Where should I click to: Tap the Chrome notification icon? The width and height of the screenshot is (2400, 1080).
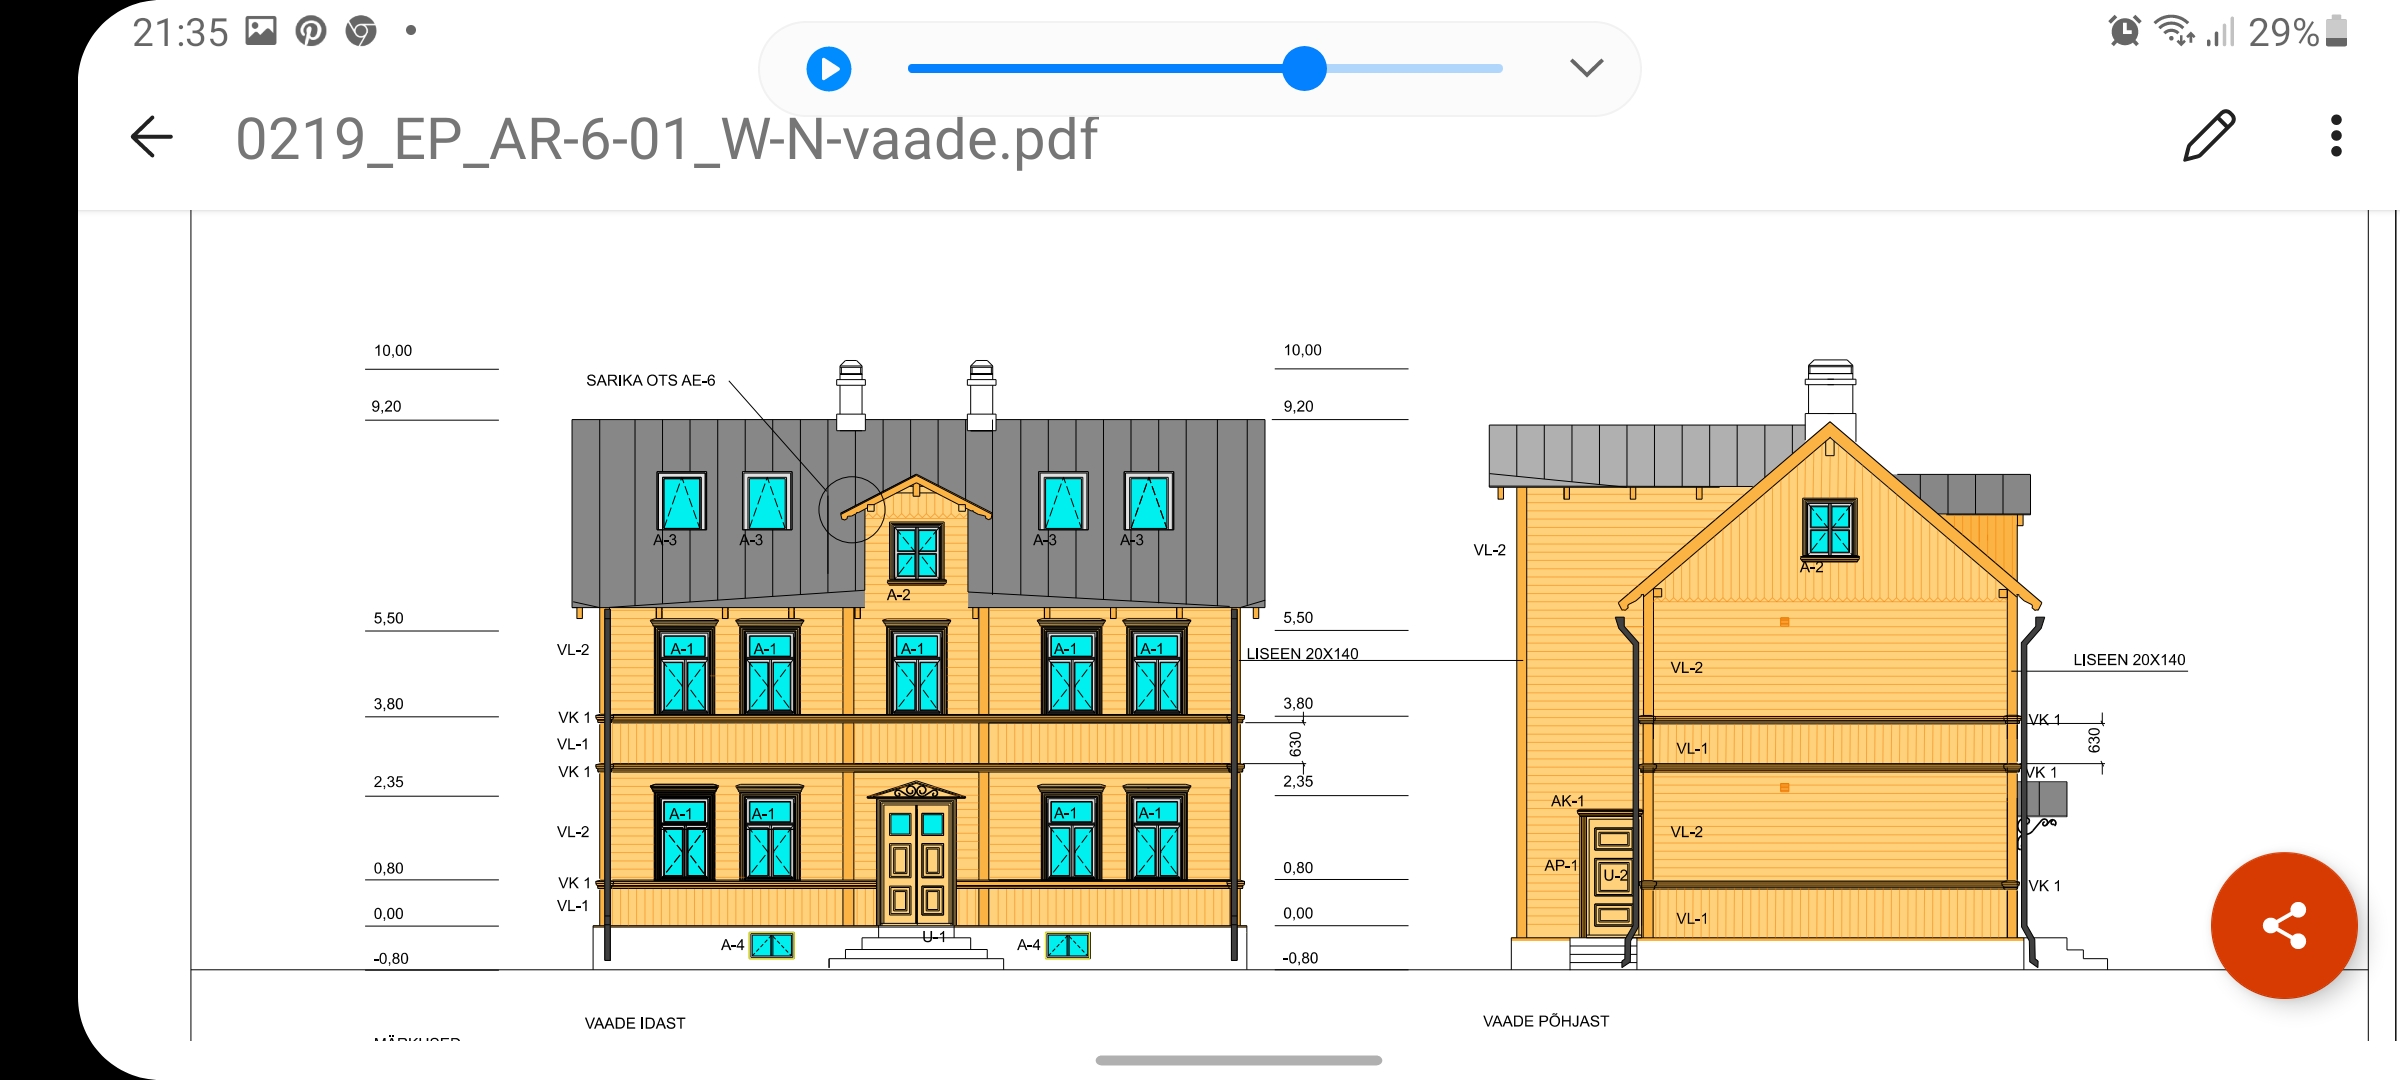pos(361,32)
